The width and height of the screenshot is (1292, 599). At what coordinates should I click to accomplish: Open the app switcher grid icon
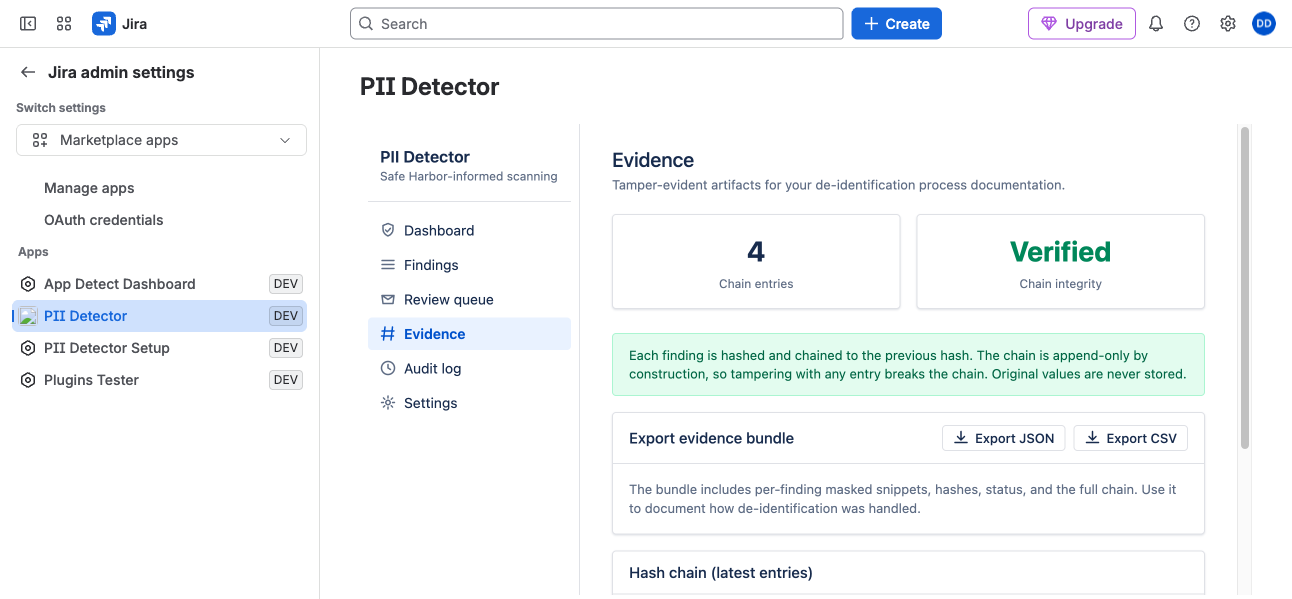click(64, 24)
